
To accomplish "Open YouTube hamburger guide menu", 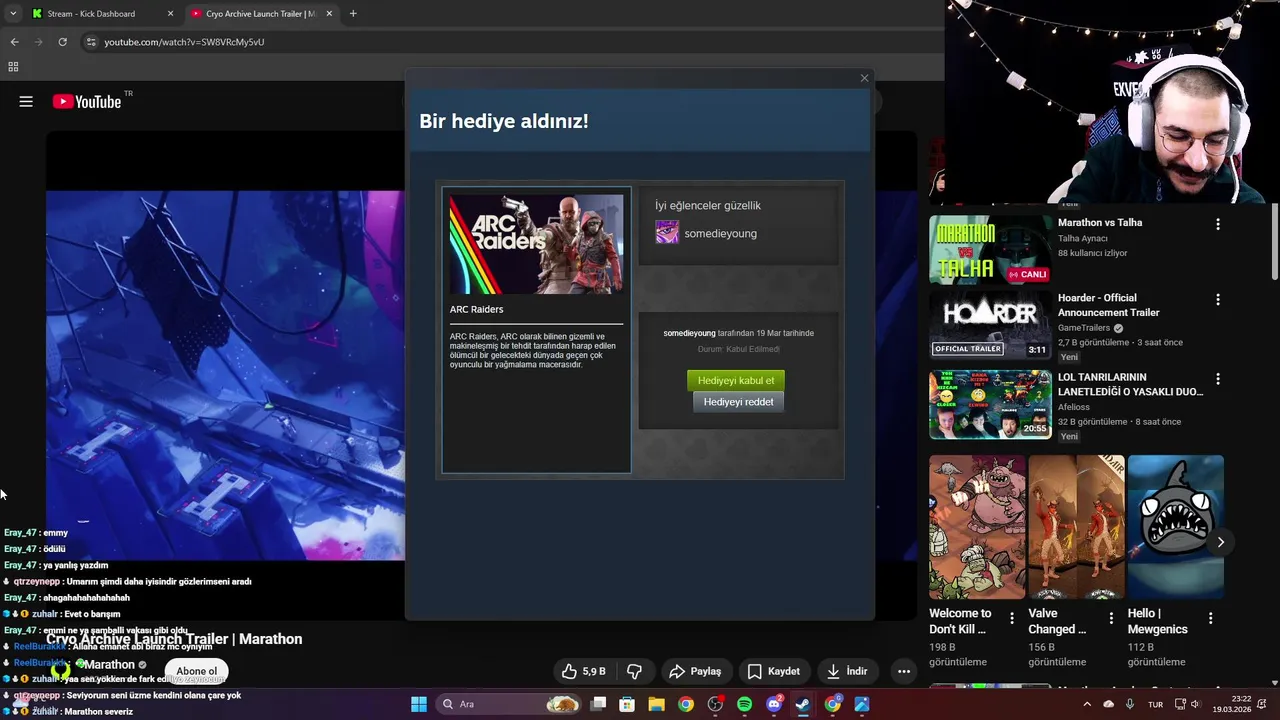I will coord(26,101).
